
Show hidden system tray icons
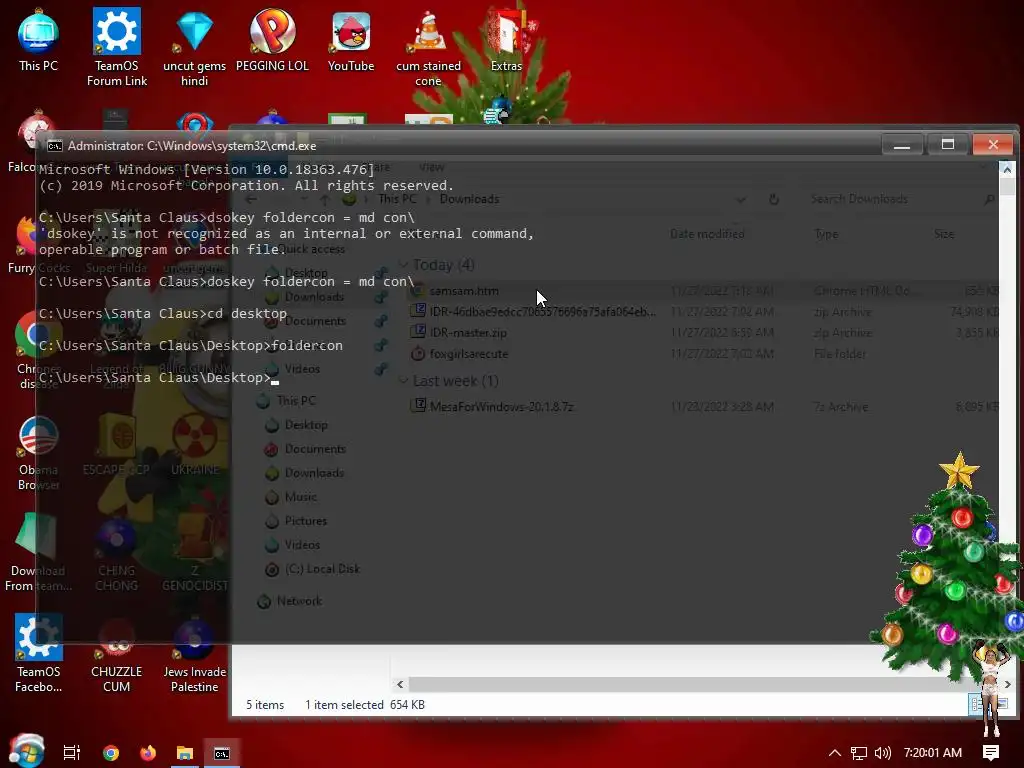835,752
